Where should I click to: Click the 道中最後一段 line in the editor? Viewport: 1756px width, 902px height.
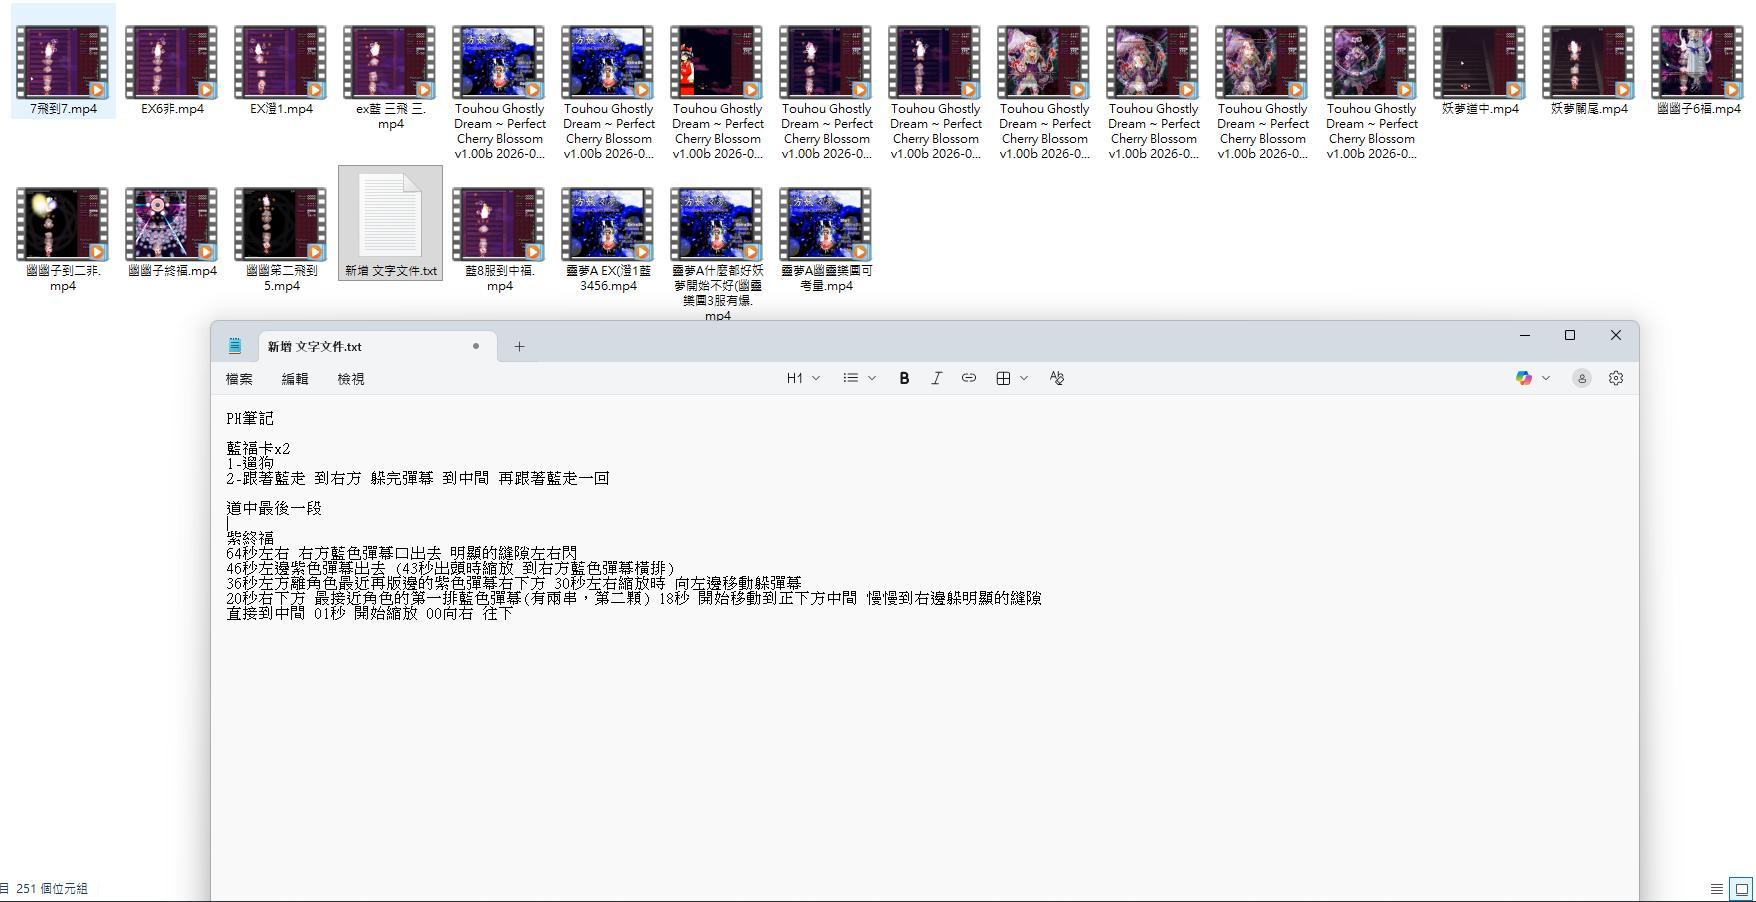coord(274,508)
